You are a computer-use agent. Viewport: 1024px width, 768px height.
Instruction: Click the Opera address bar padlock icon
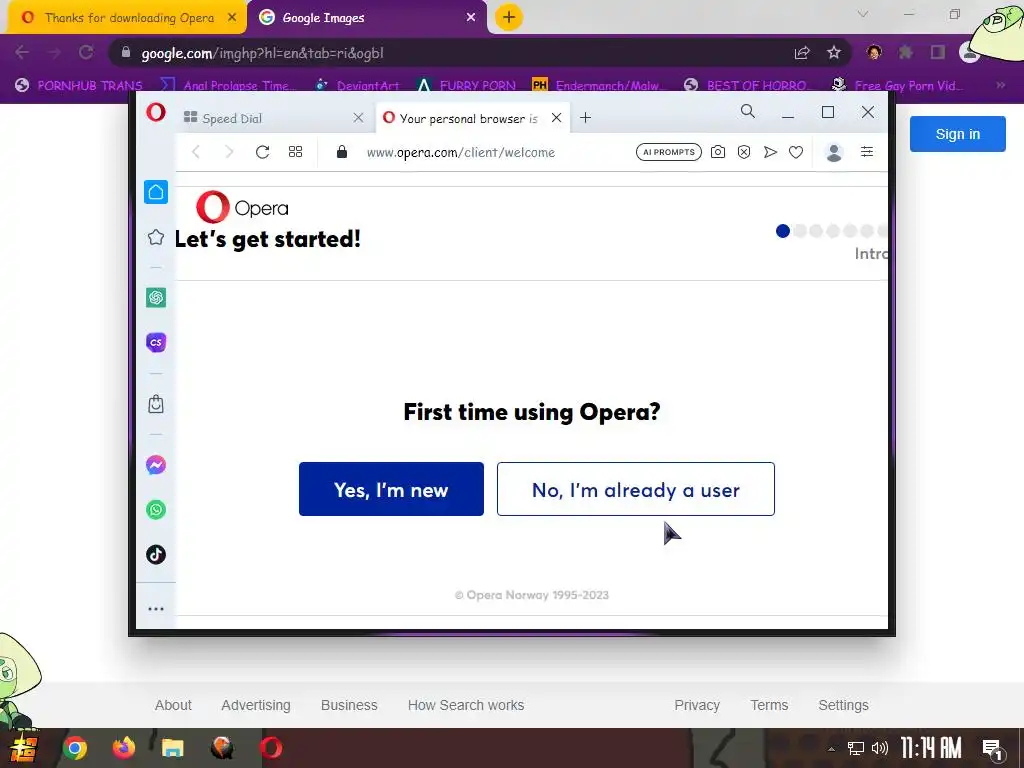(x=342, y=152)
